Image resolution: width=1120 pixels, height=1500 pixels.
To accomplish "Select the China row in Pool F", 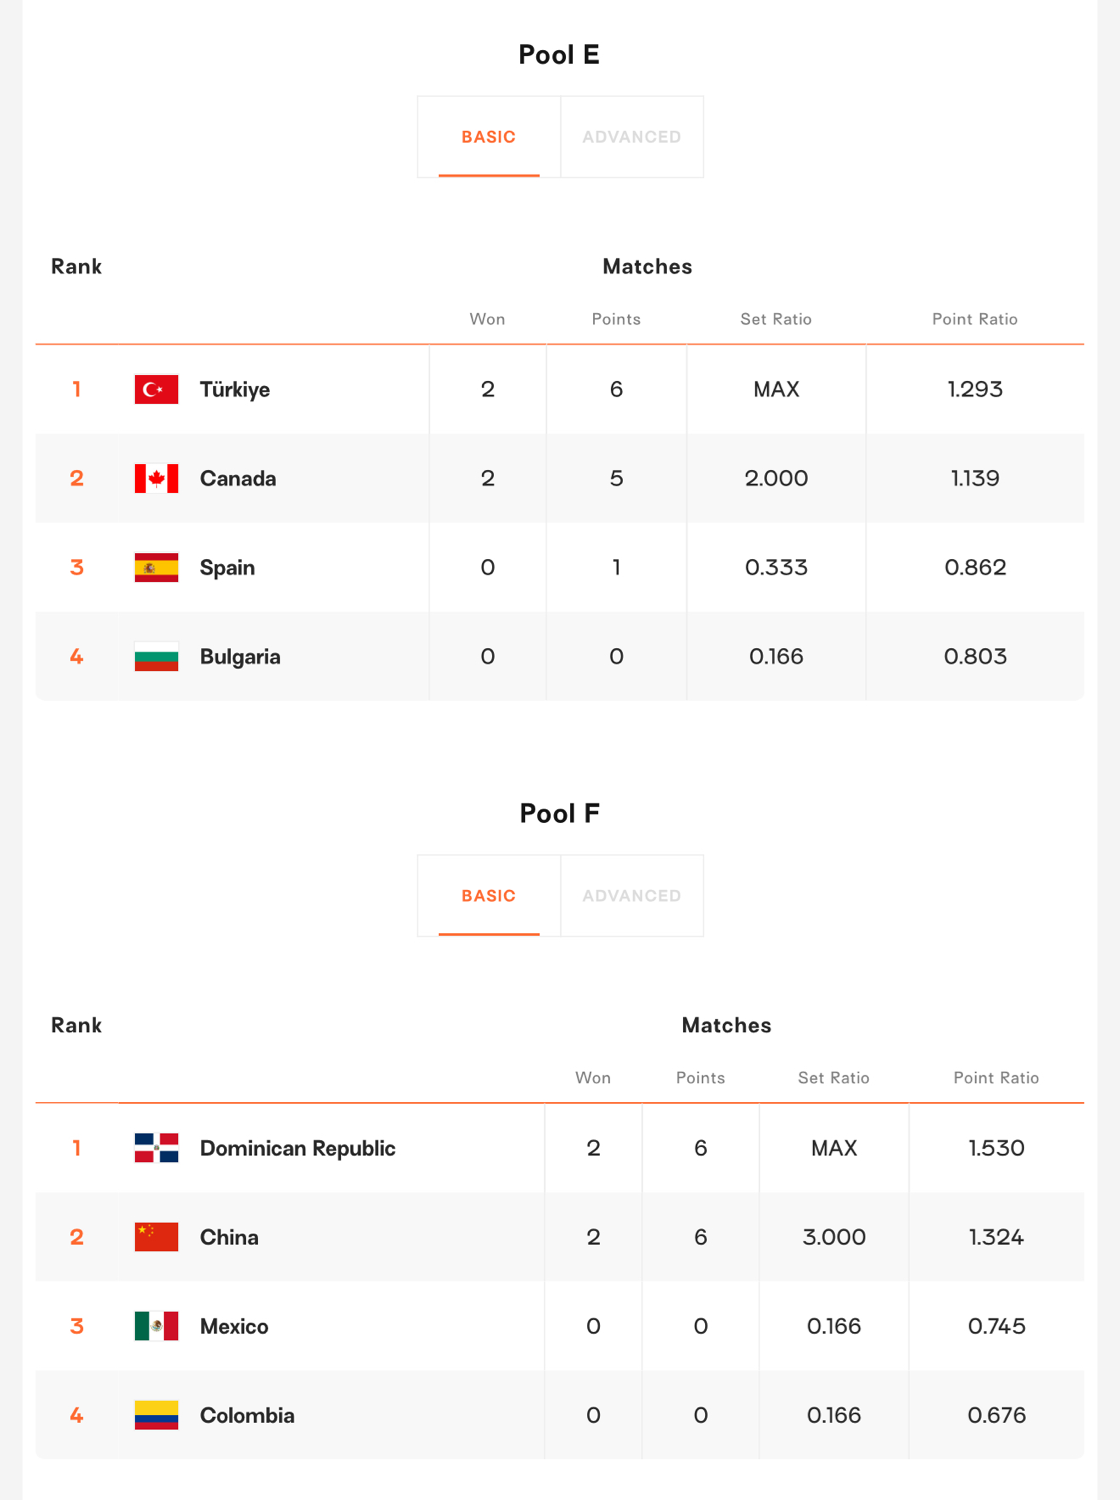I will click(560, 1237).
